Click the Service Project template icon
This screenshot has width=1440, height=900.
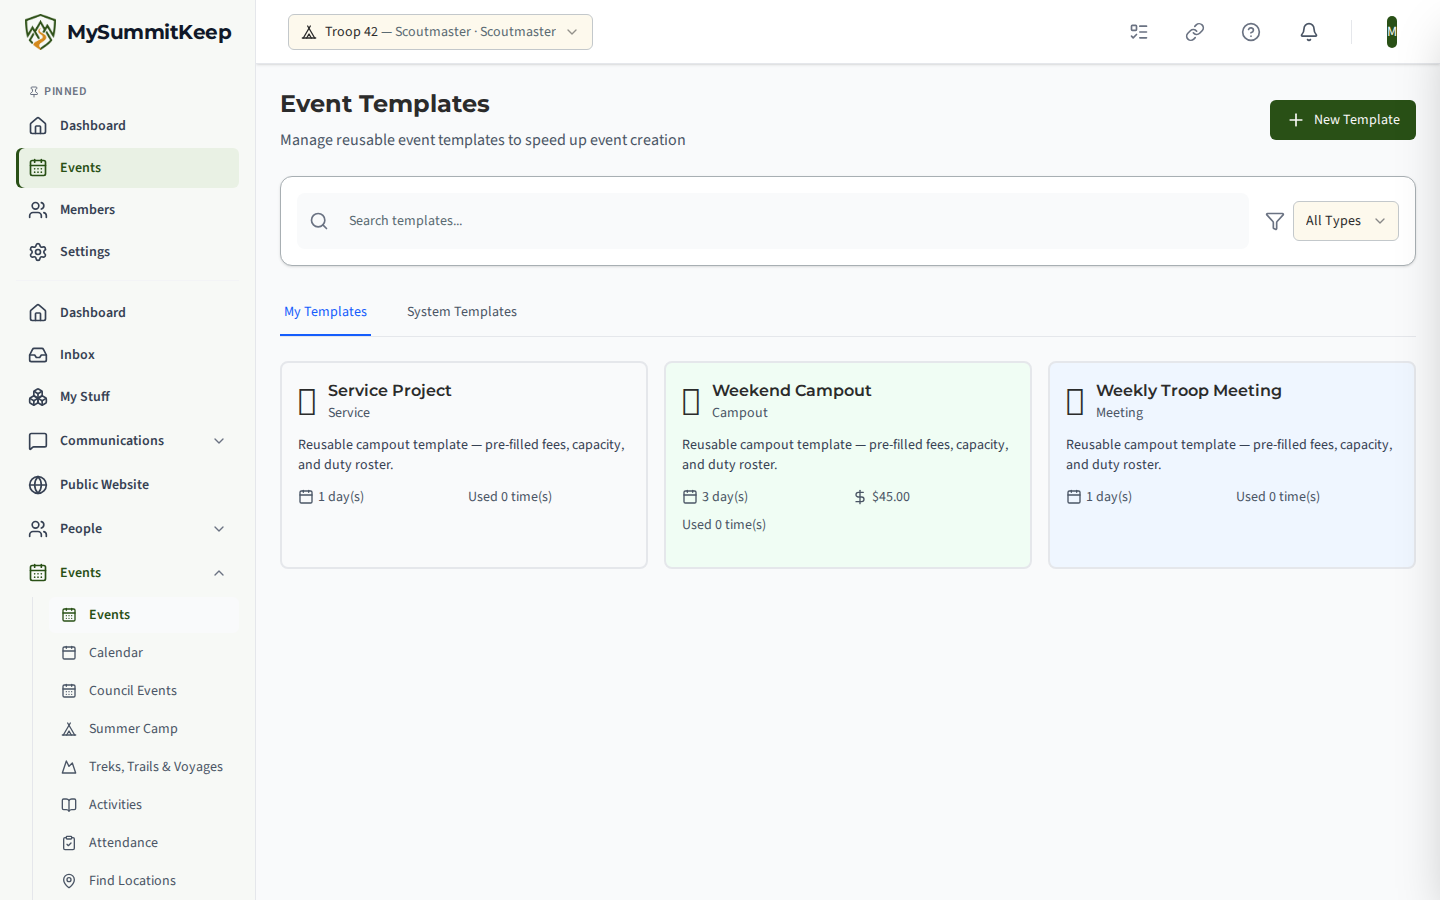point(307,402)
